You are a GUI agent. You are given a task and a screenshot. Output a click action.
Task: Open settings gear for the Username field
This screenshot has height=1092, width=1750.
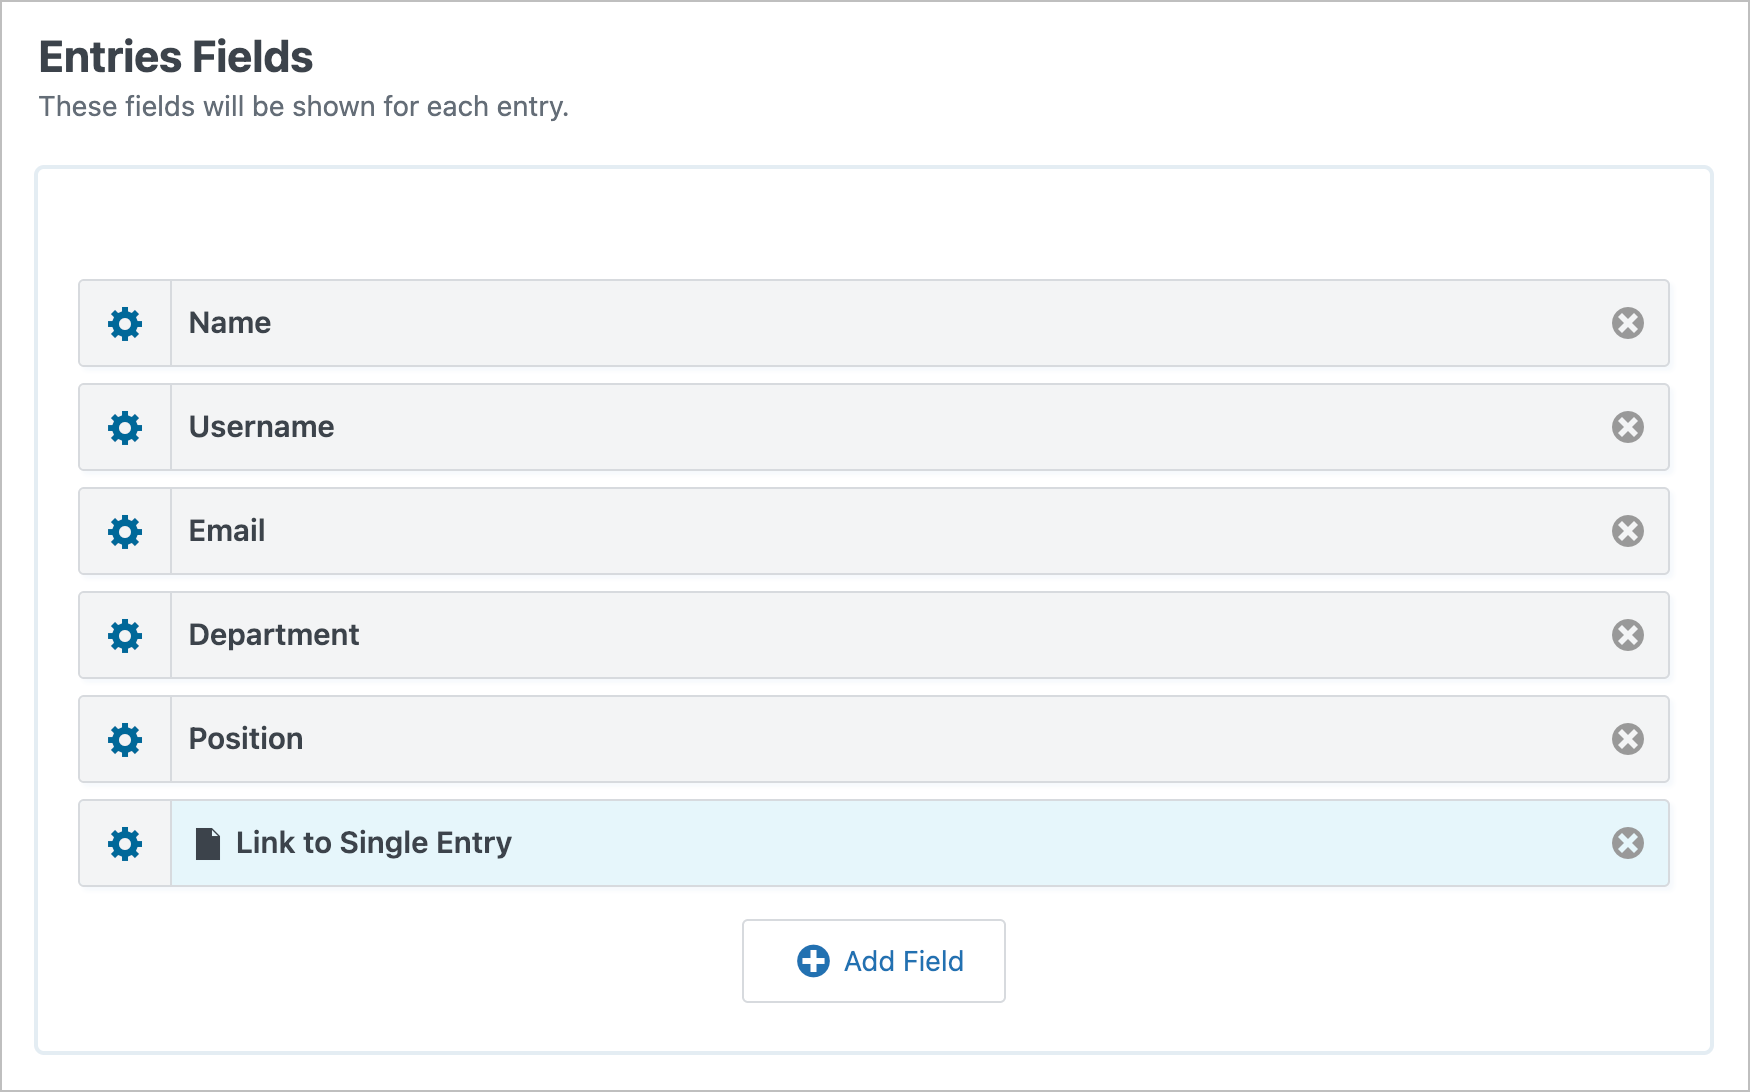(124, 427)
